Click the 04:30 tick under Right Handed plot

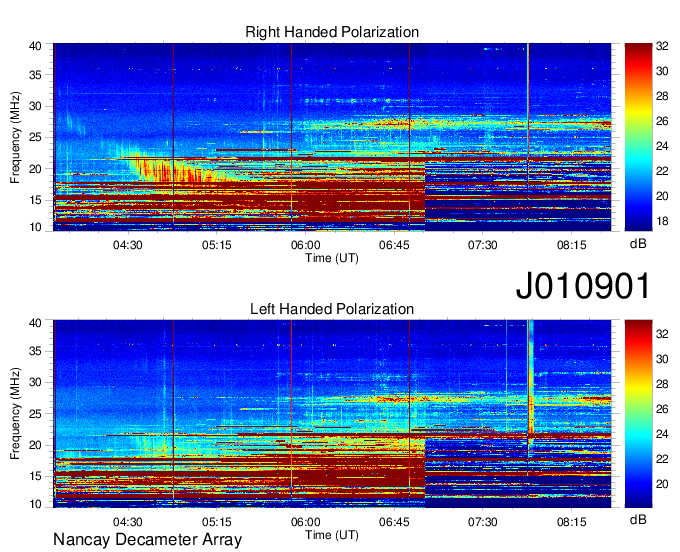click(x=128, y=245)
